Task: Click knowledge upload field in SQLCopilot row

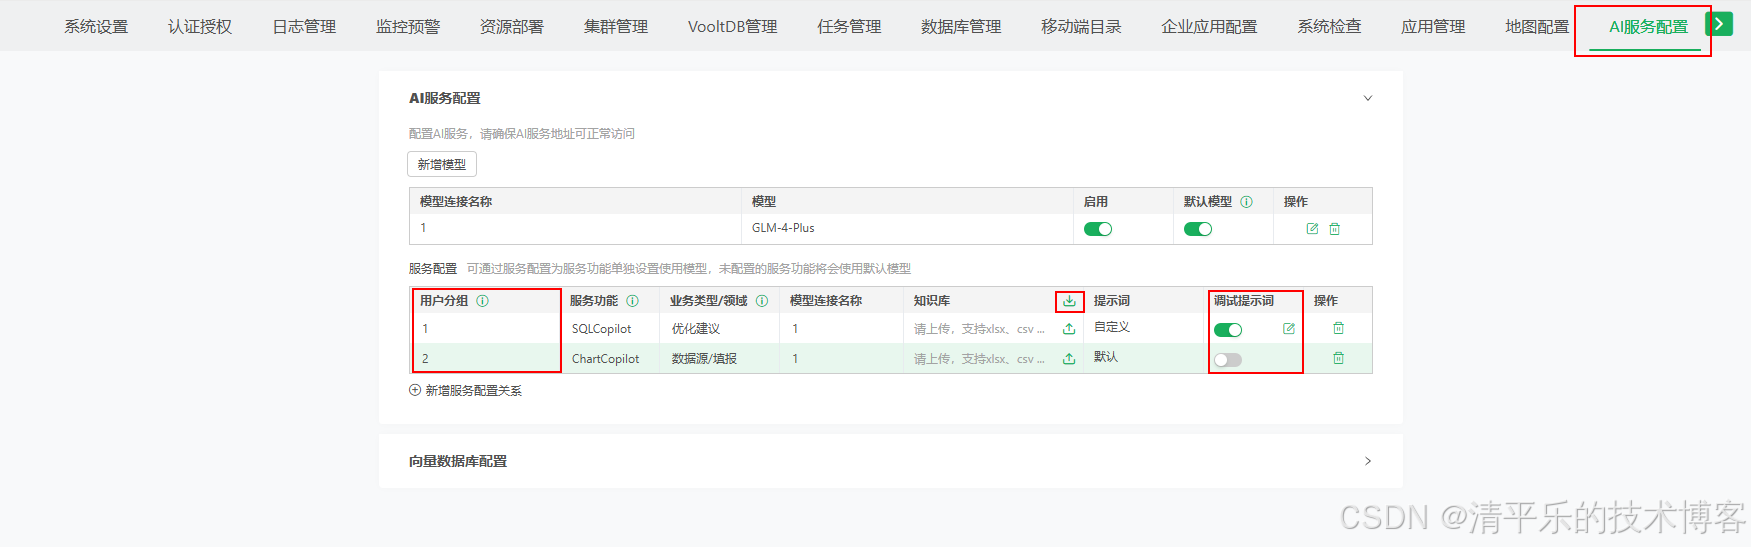Action: coord(979,329)
